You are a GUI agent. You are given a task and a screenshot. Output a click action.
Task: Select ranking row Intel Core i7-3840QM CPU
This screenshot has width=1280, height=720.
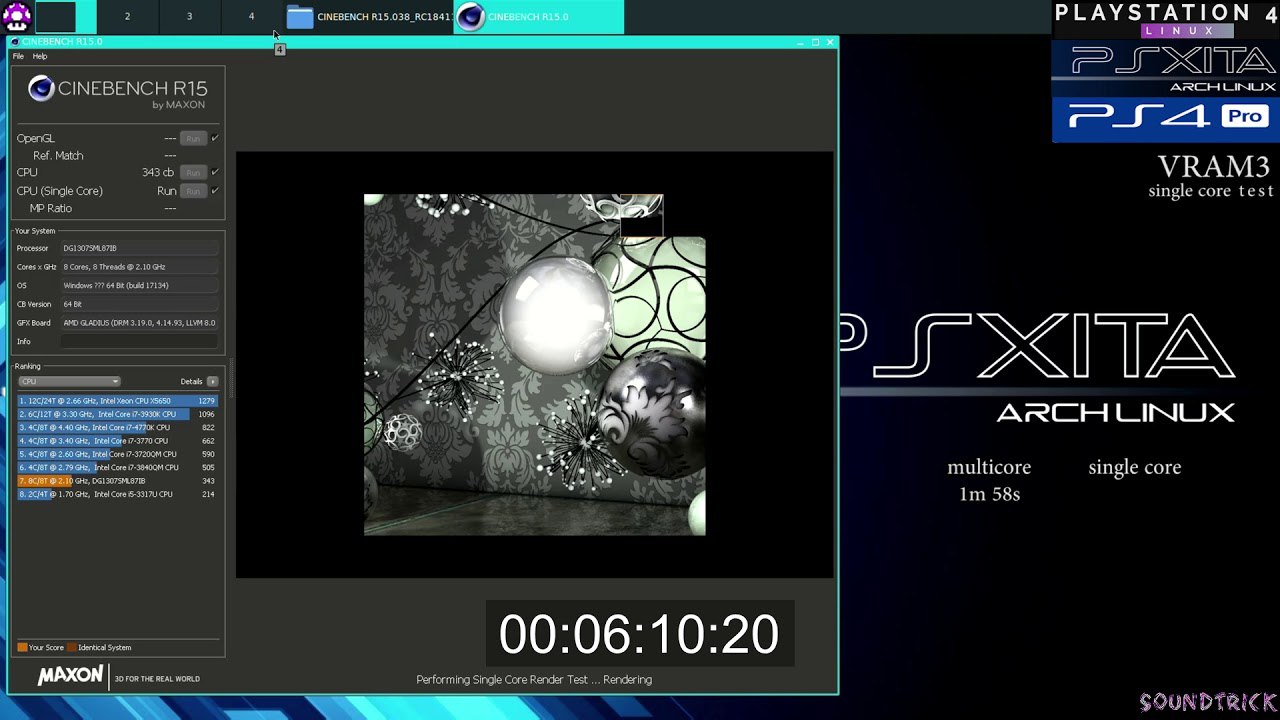point(117,467)
